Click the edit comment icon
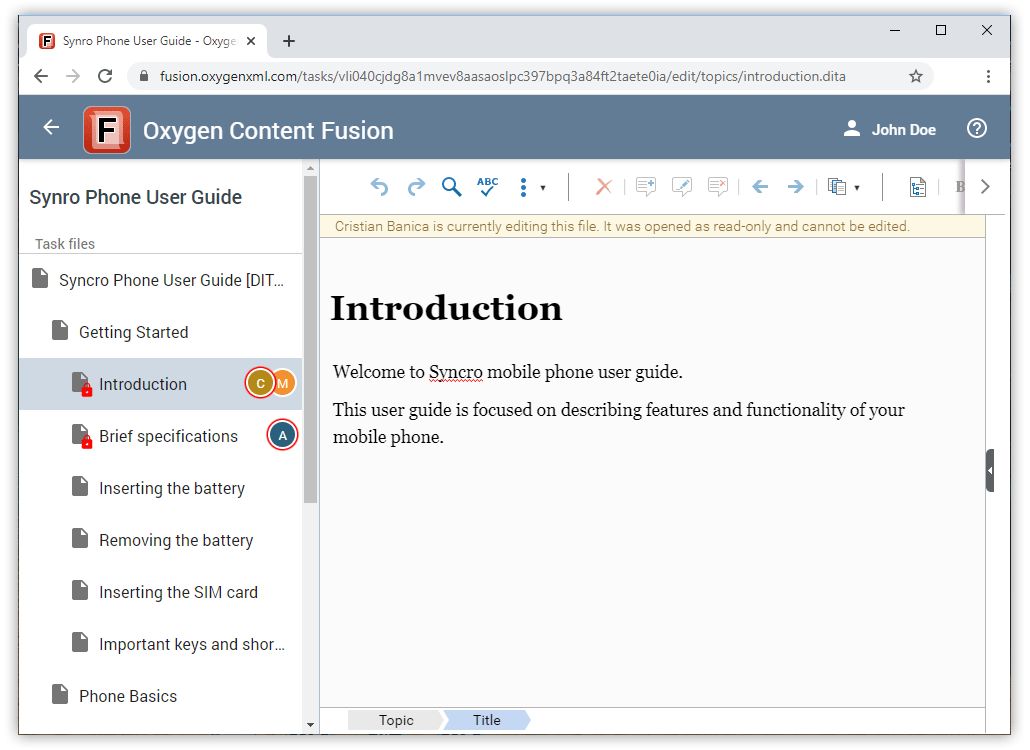 pyautogui.click(x=682, y=187)
